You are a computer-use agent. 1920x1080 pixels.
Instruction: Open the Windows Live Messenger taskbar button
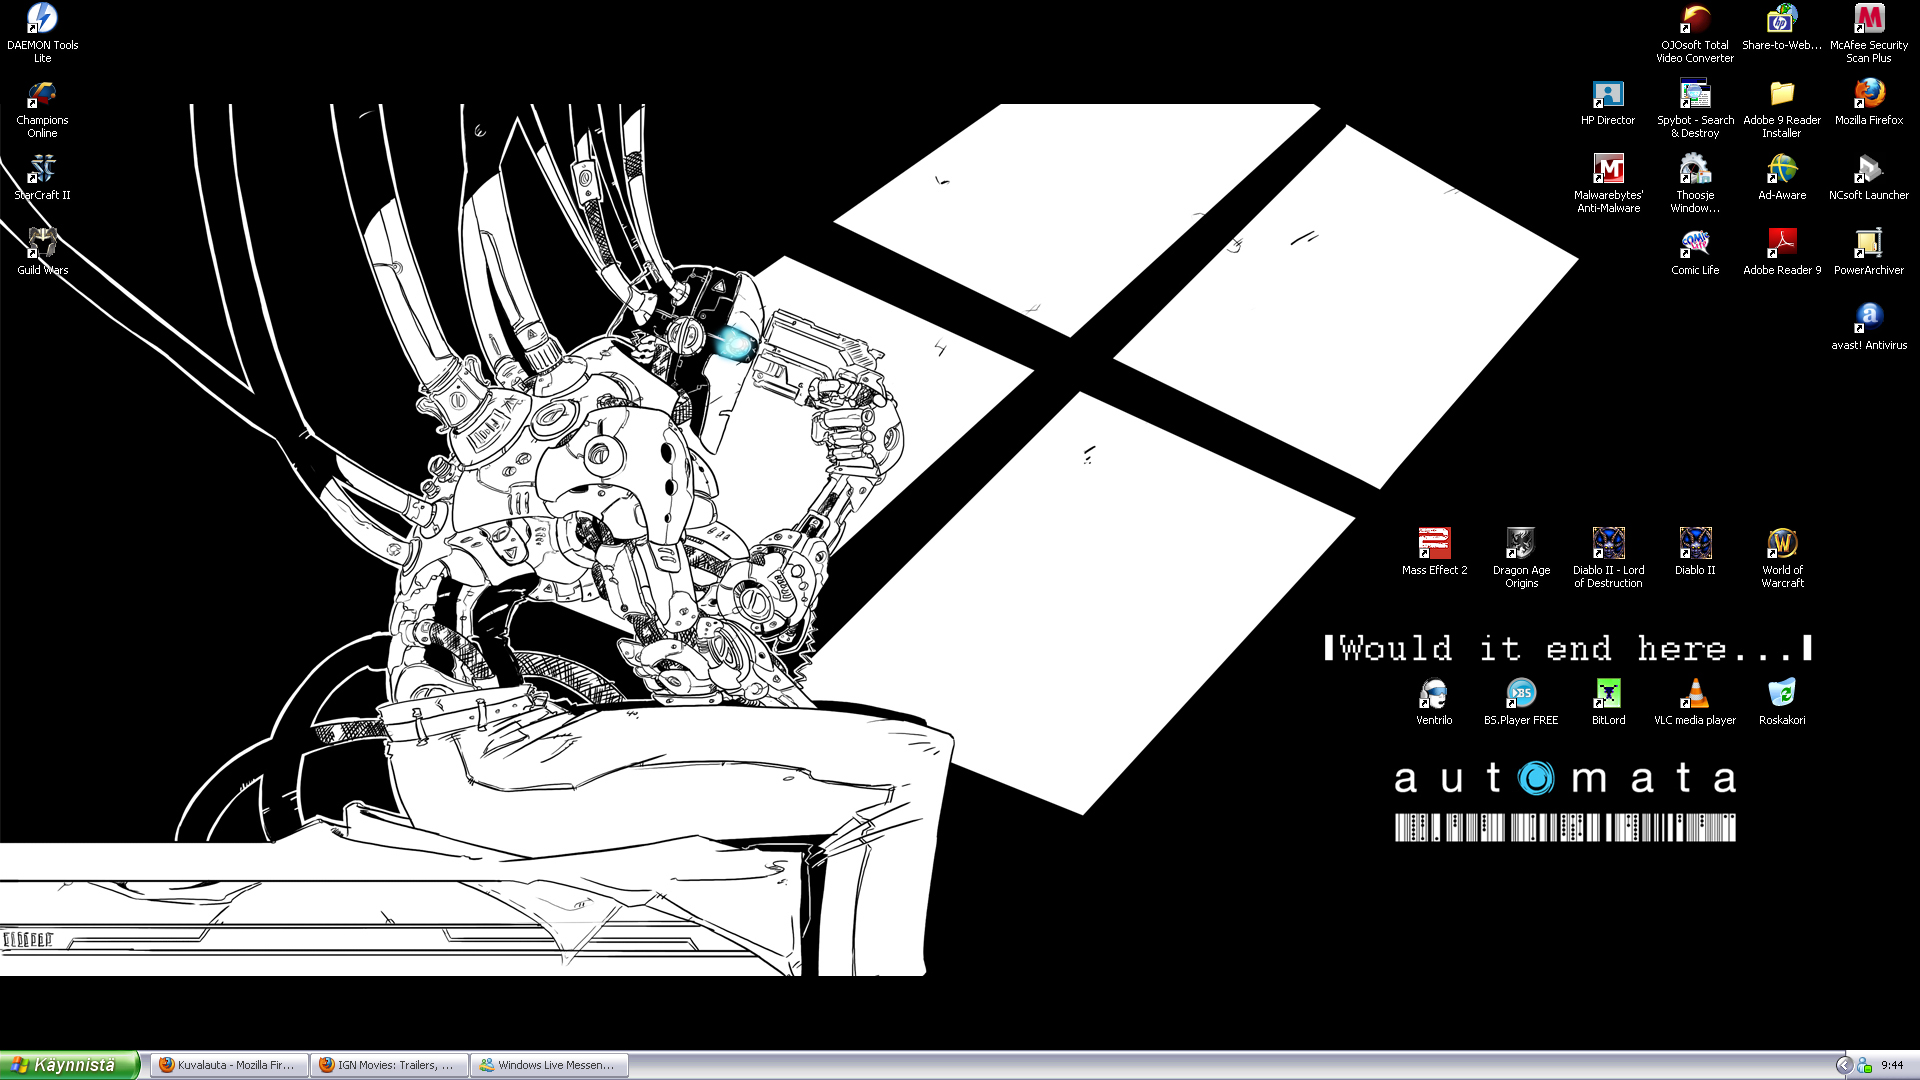548,1065
